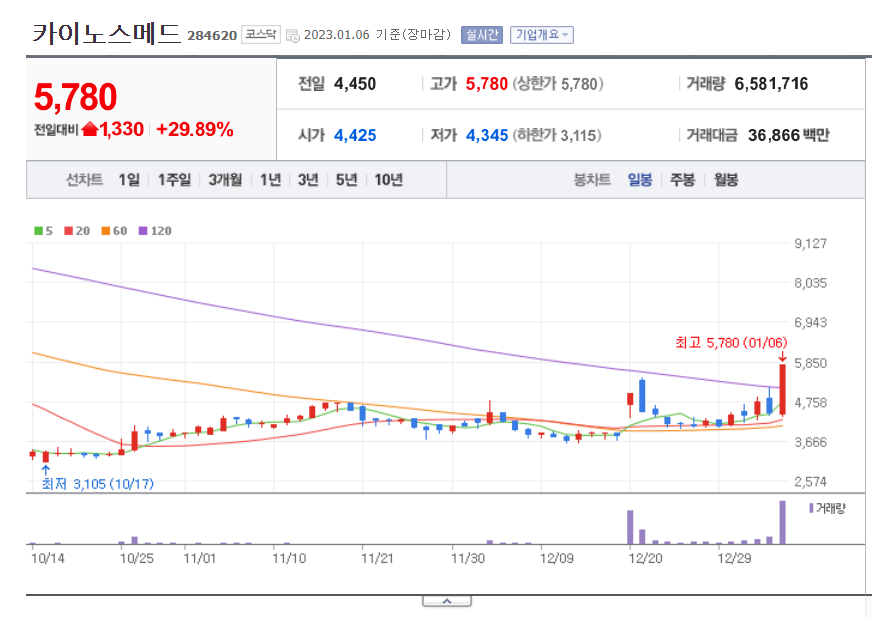Screen dimensions: 872x619
Task: Switch to 월봉 monthly candle chart
Action: pos(726,180)
